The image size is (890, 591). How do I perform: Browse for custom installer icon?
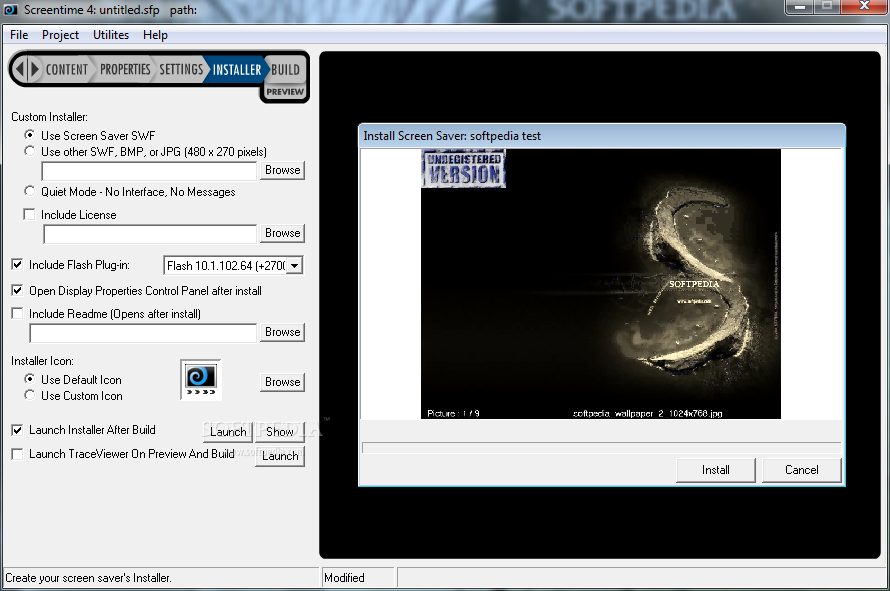tap(282, 382)
